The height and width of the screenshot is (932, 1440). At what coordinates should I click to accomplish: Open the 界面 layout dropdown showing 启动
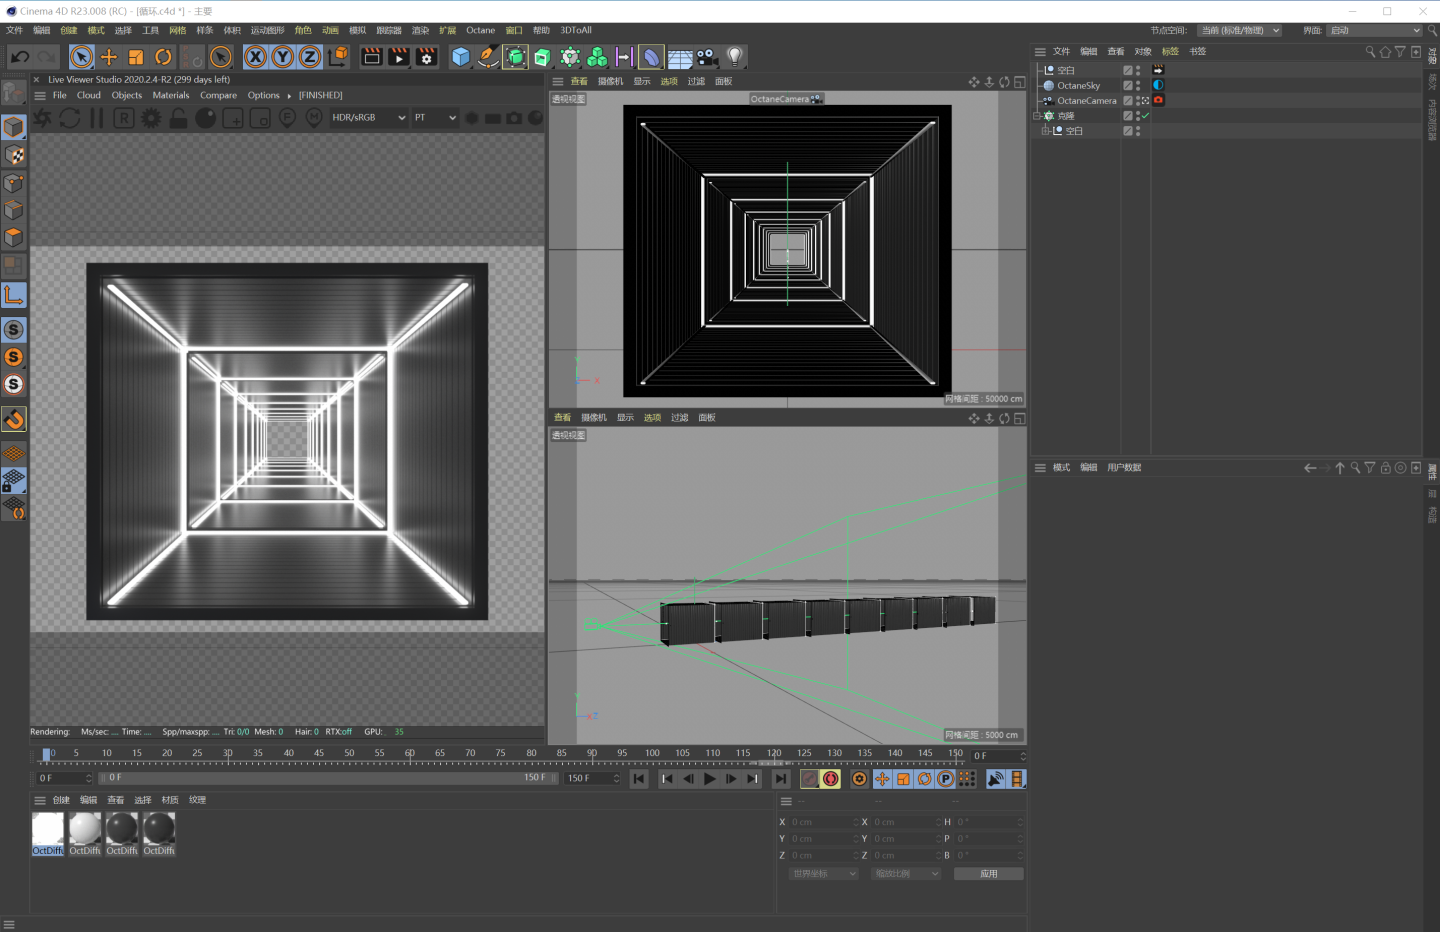(1375, 31)
